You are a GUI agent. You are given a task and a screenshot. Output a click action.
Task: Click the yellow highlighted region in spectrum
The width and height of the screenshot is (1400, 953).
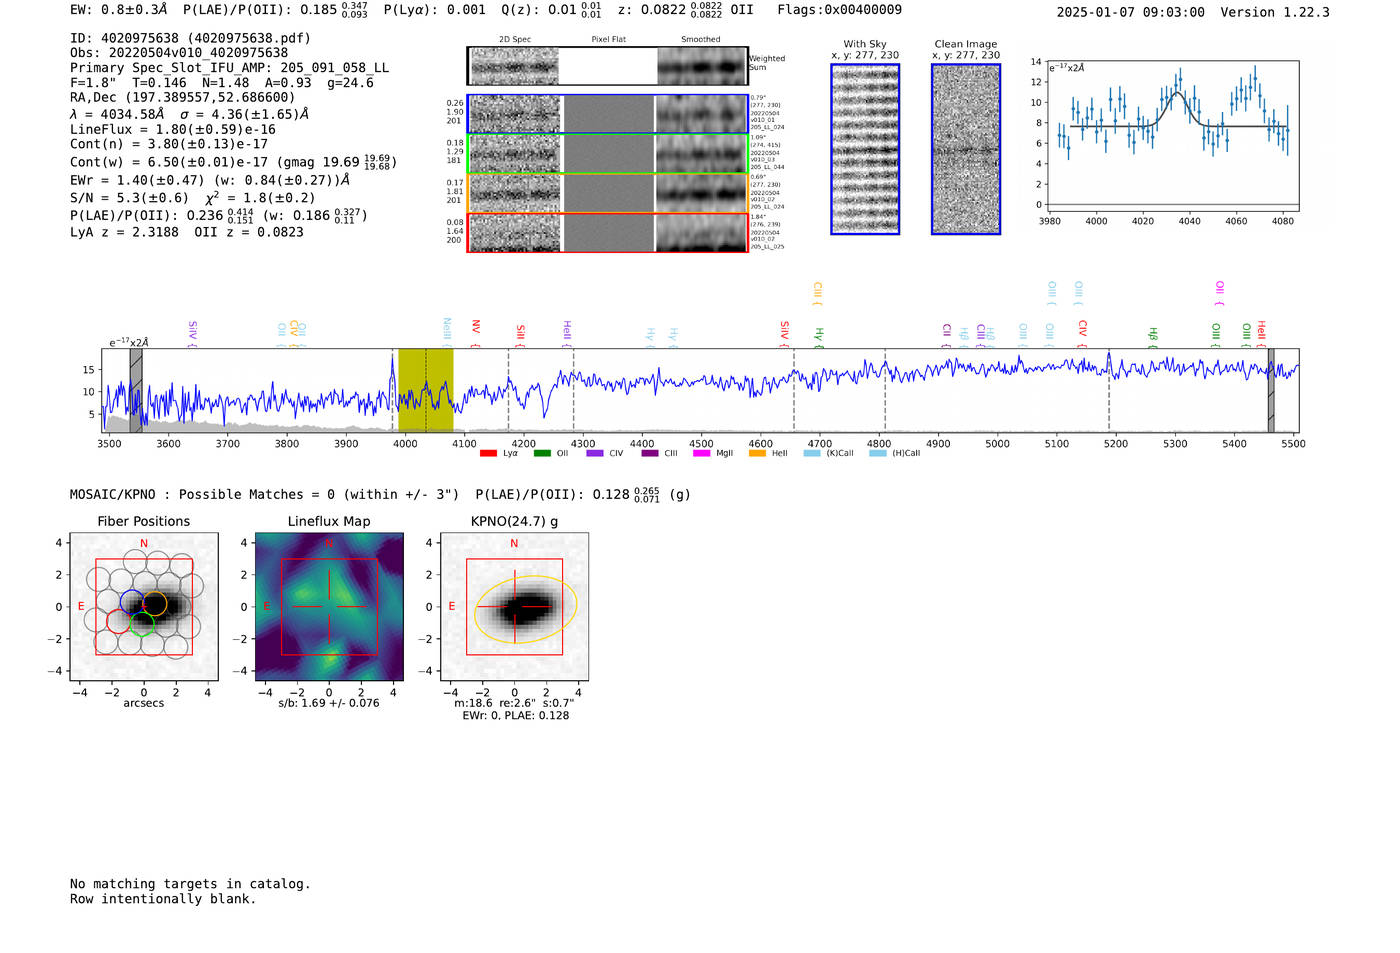tap(426, 390)
